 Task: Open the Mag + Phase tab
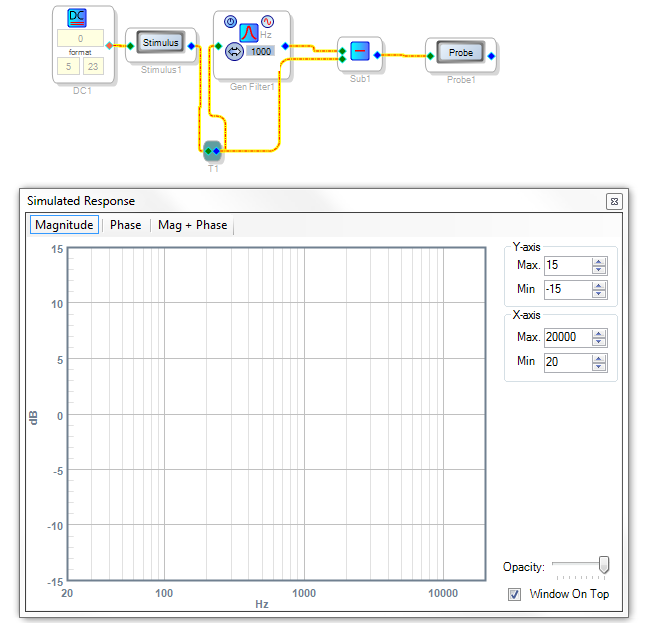tap(192, 225)
